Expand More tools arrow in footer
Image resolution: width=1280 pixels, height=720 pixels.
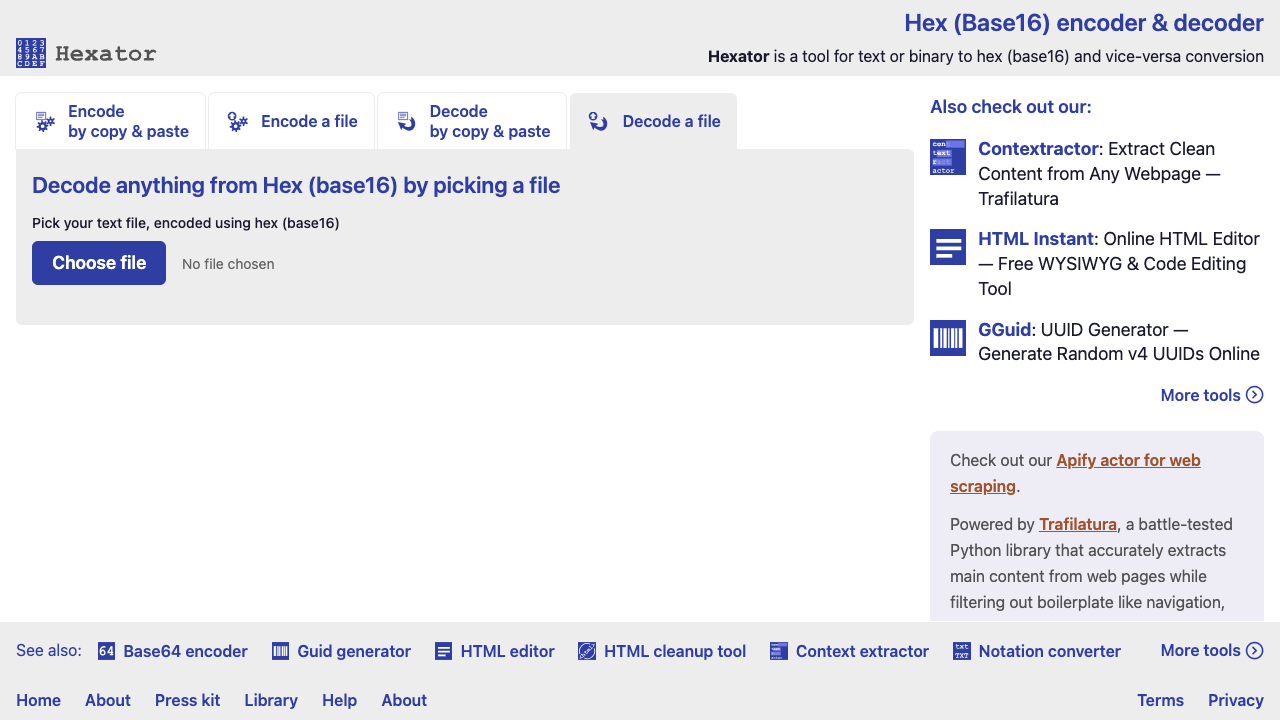[1255, 651]
